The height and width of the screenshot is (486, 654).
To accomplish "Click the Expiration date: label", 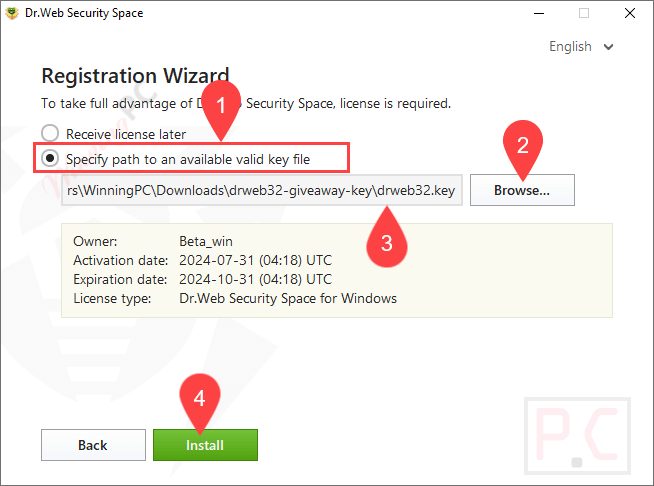I will tap(120, 279).
